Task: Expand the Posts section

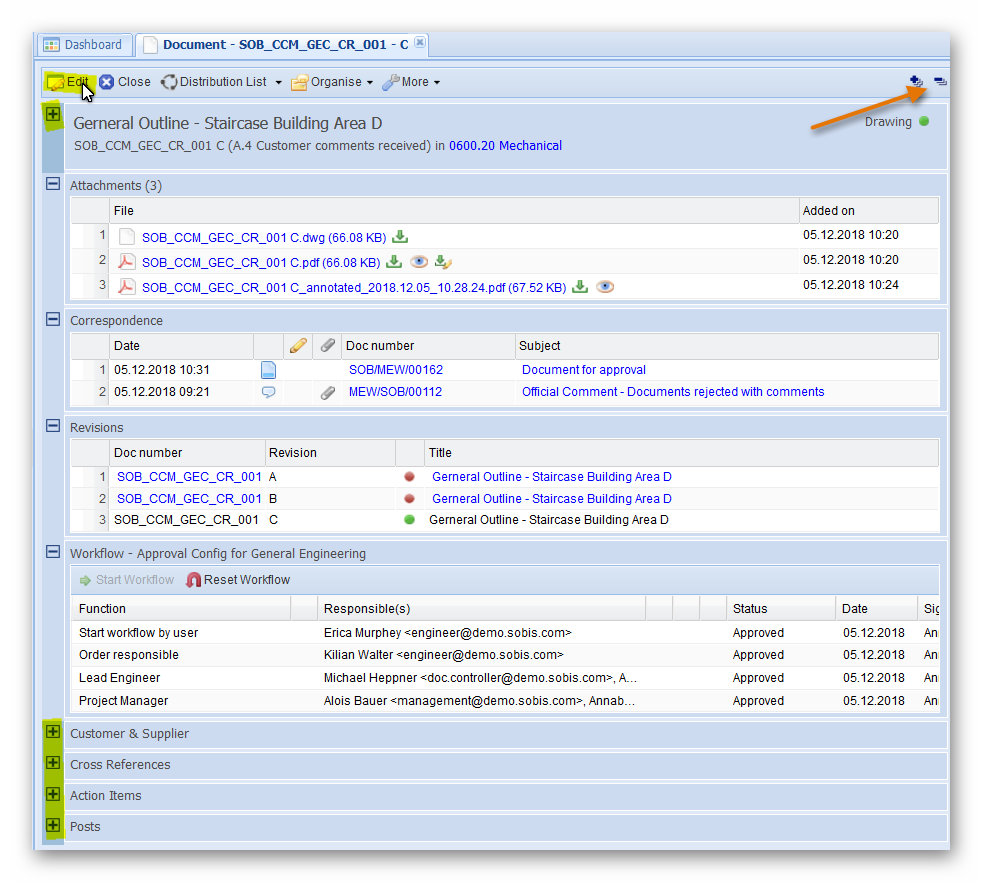Action: click(53, 825)
